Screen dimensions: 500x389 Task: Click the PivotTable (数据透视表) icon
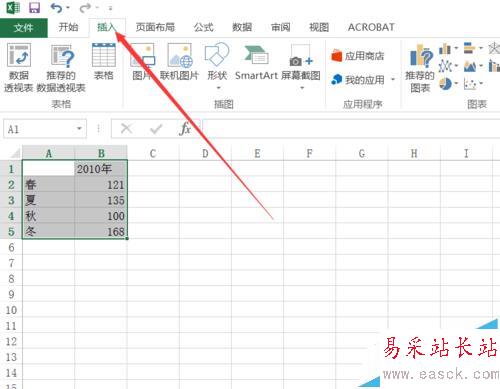coord(19,55)
